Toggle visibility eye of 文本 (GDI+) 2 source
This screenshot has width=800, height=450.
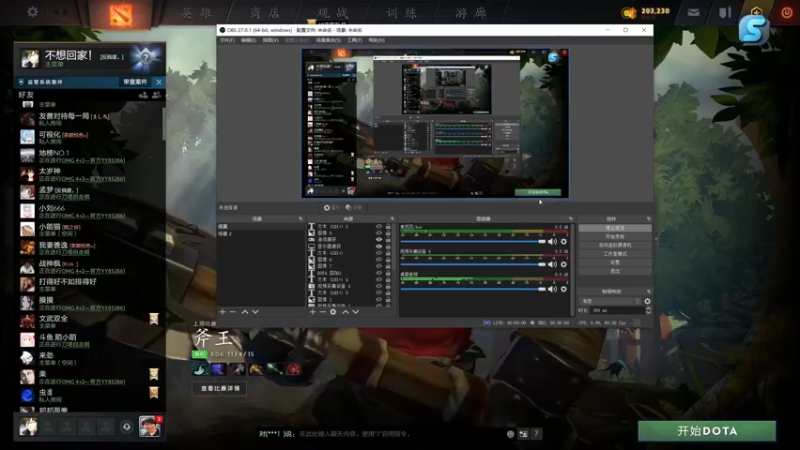(x=379, y=226)
